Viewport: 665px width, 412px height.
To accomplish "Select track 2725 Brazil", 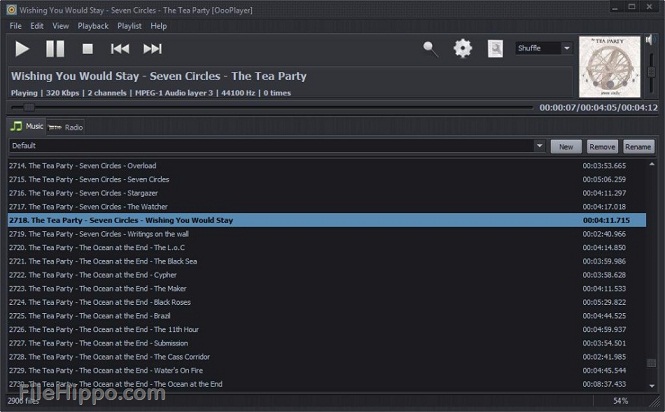I will 327,316.
